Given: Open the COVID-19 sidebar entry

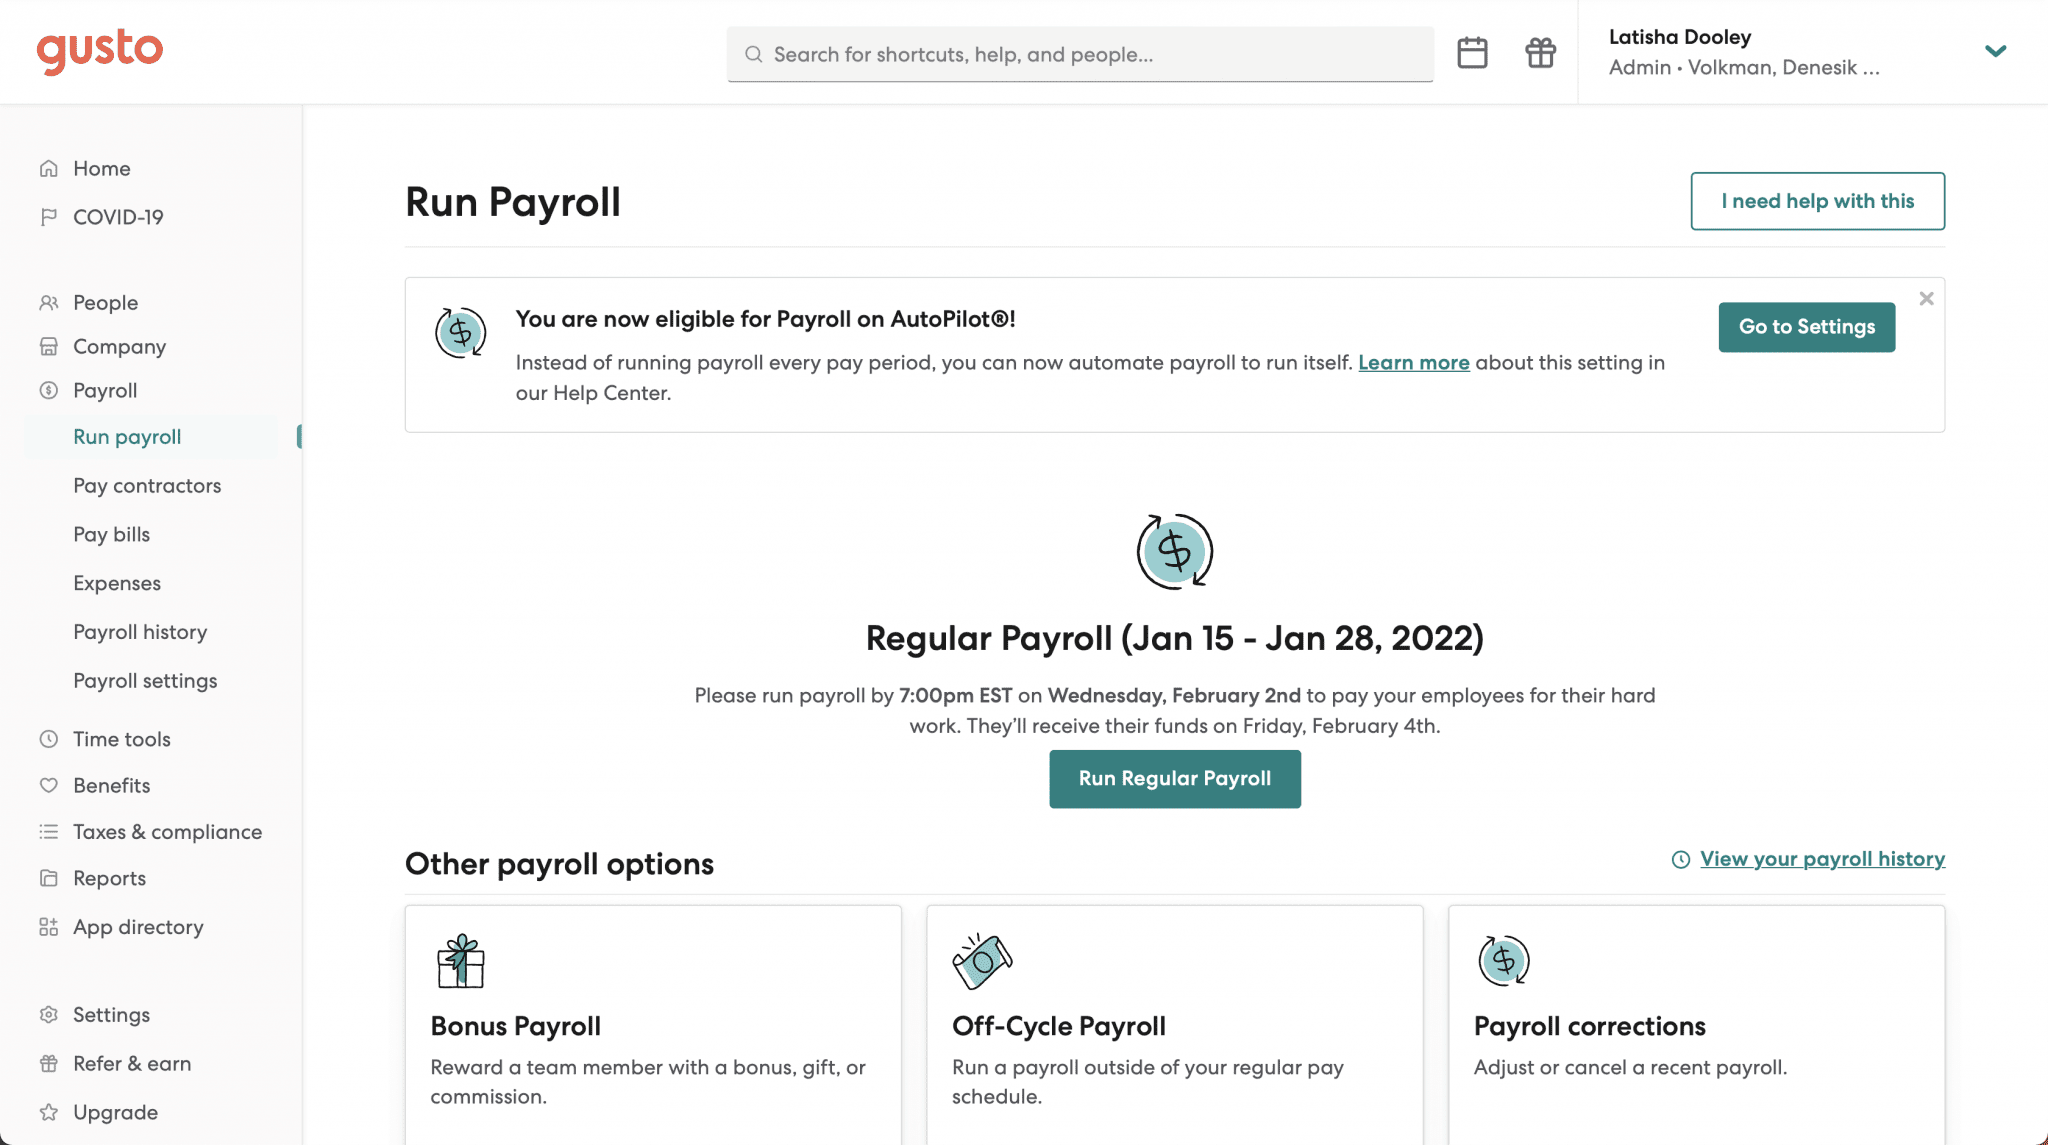Looking at the screenshot, I should tap(118, 217).
